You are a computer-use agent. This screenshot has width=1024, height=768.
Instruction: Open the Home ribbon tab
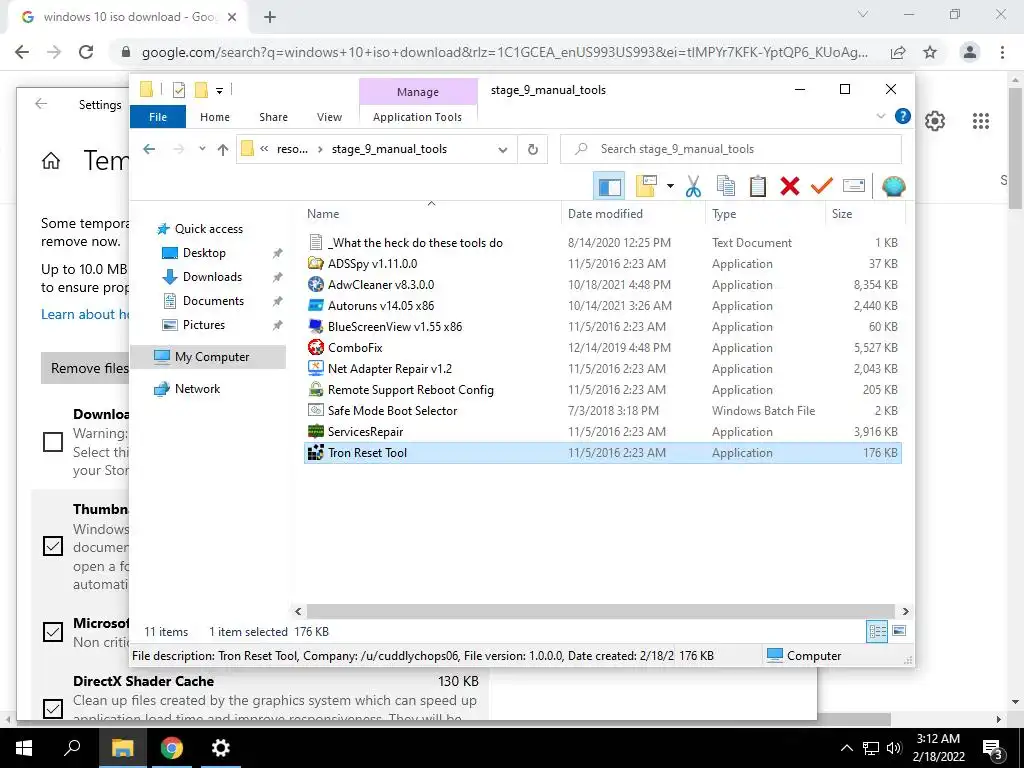point(215,117)
